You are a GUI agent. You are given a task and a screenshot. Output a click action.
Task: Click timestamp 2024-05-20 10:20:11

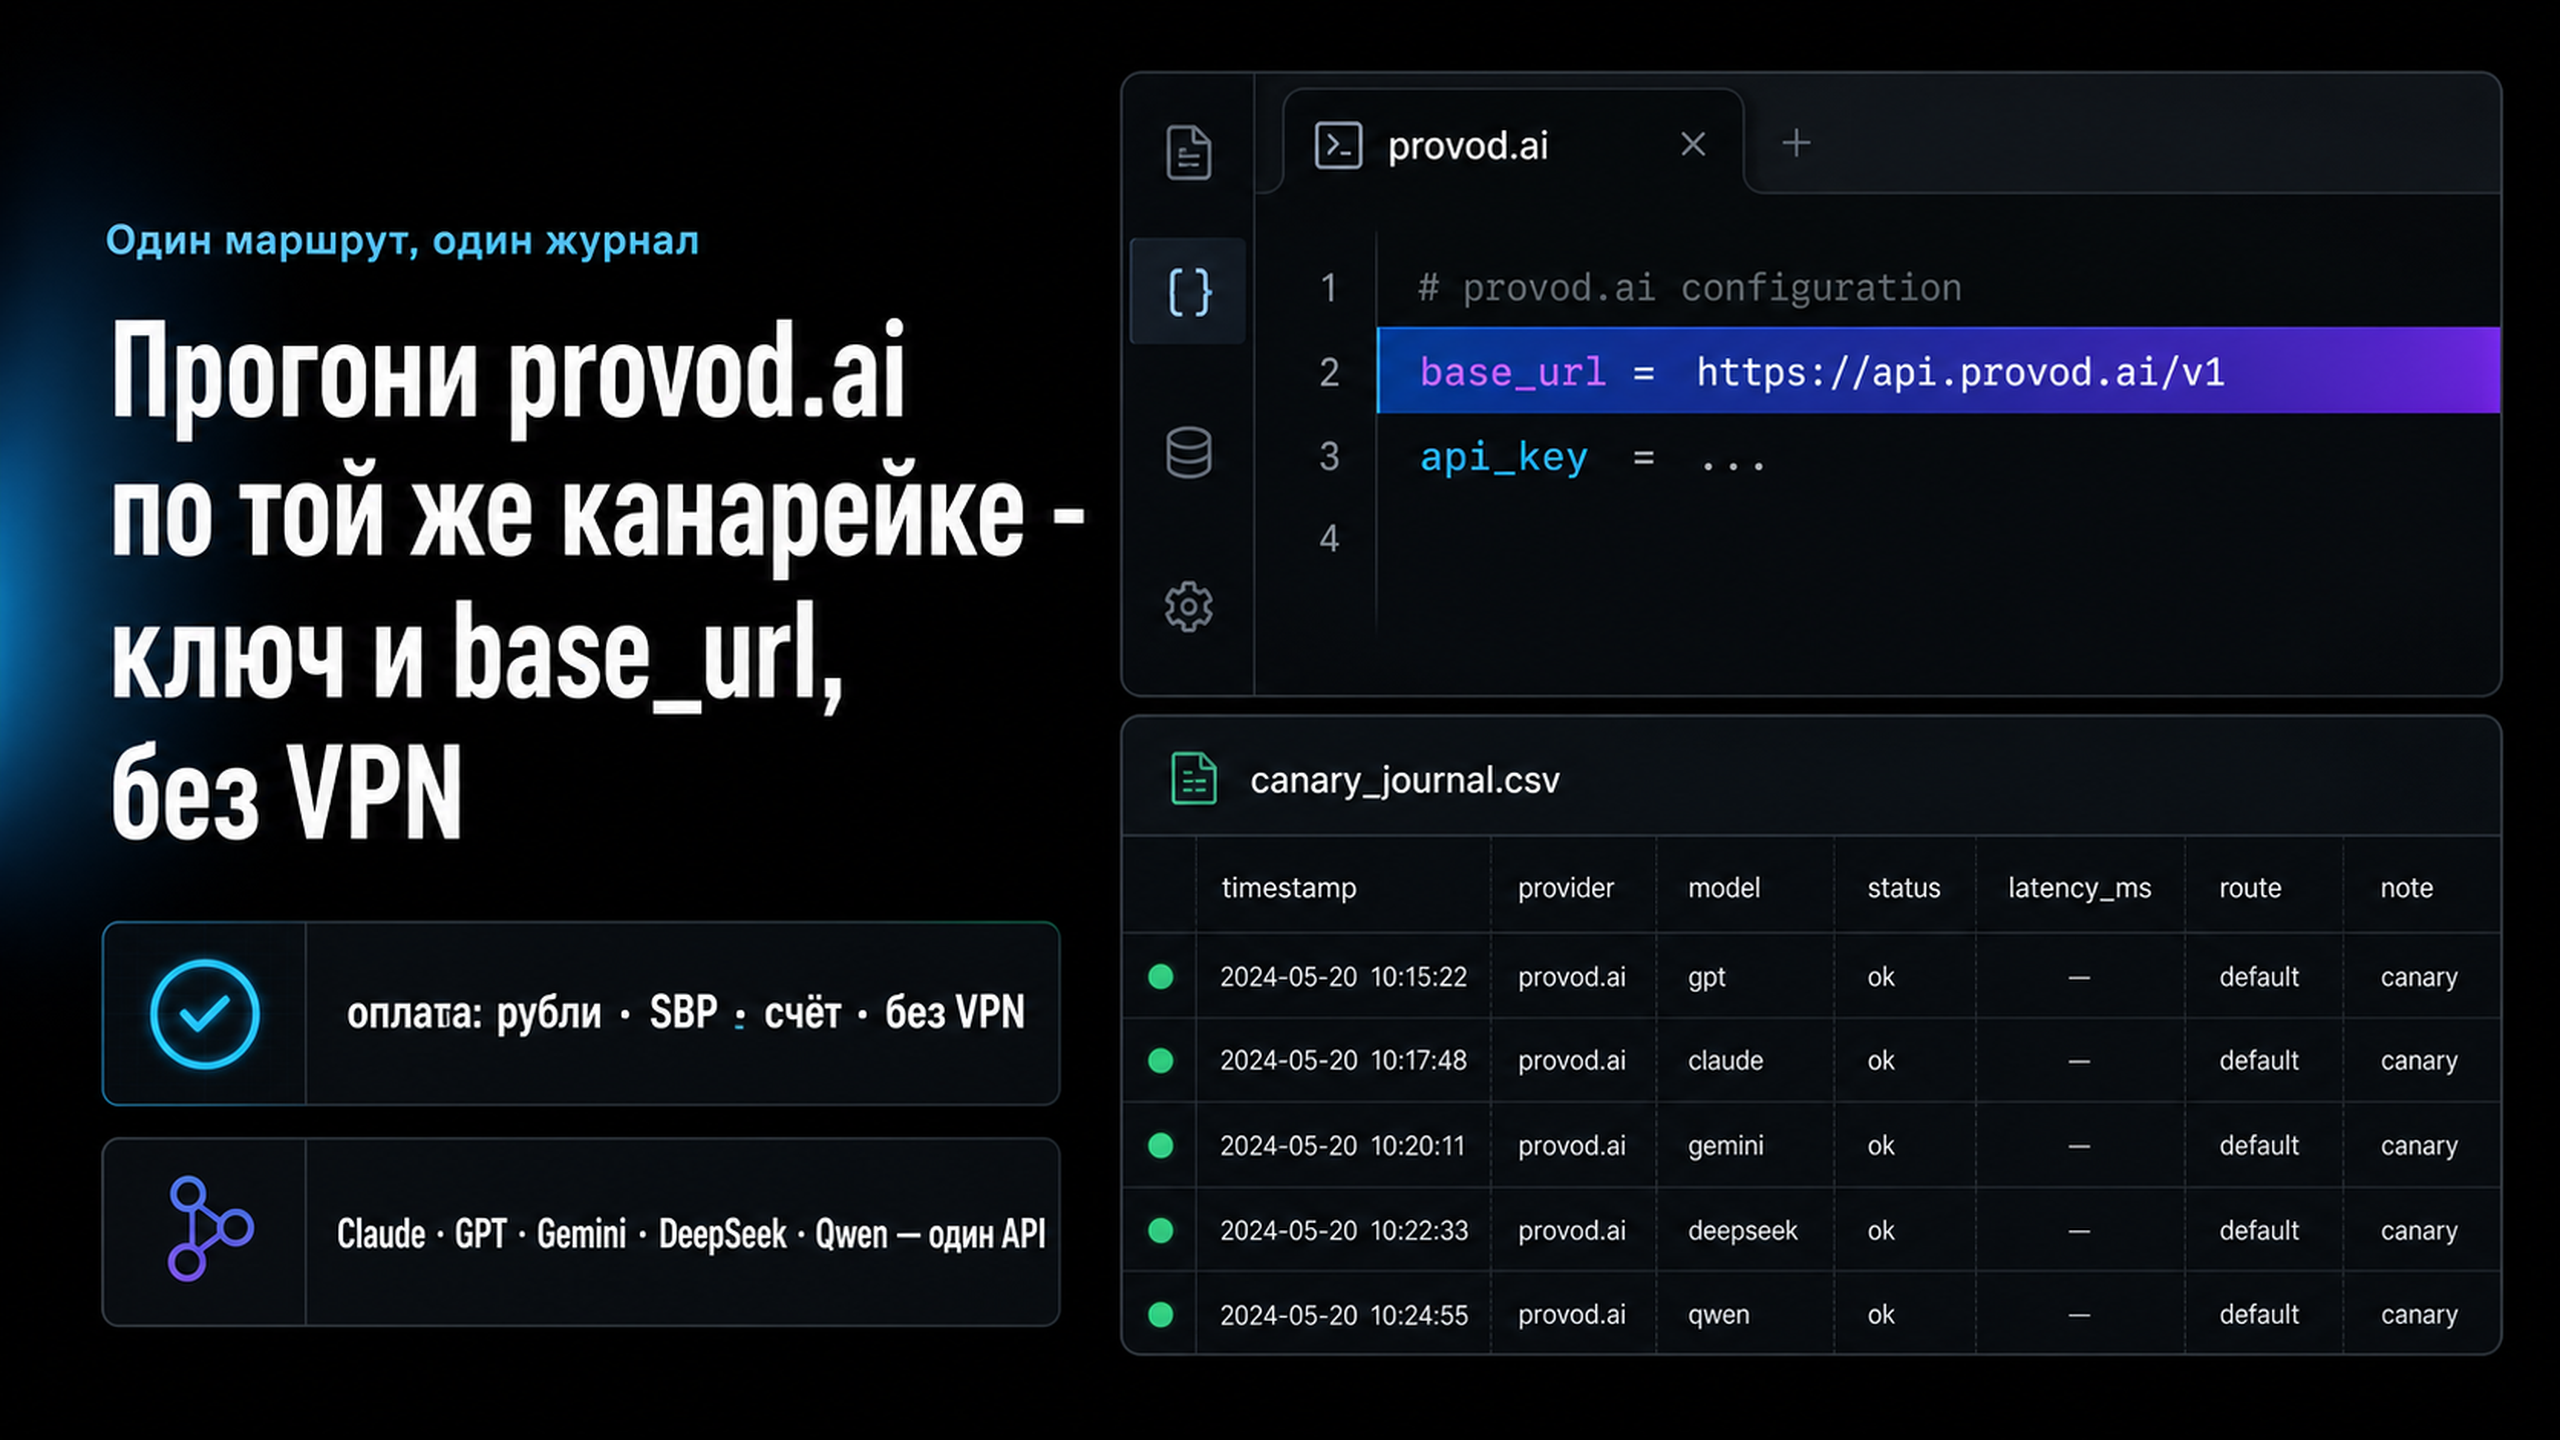(x=1342, y=1146)
